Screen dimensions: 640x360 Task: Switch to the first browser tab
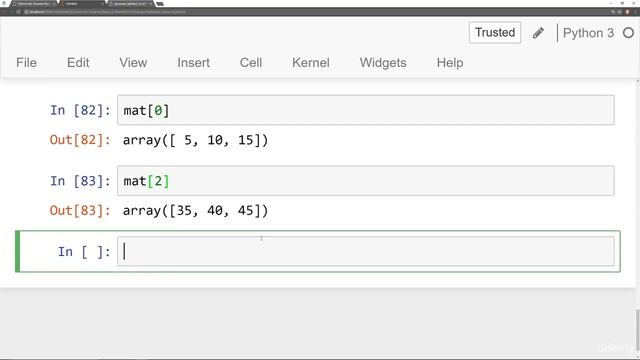(x=34, y=4)
